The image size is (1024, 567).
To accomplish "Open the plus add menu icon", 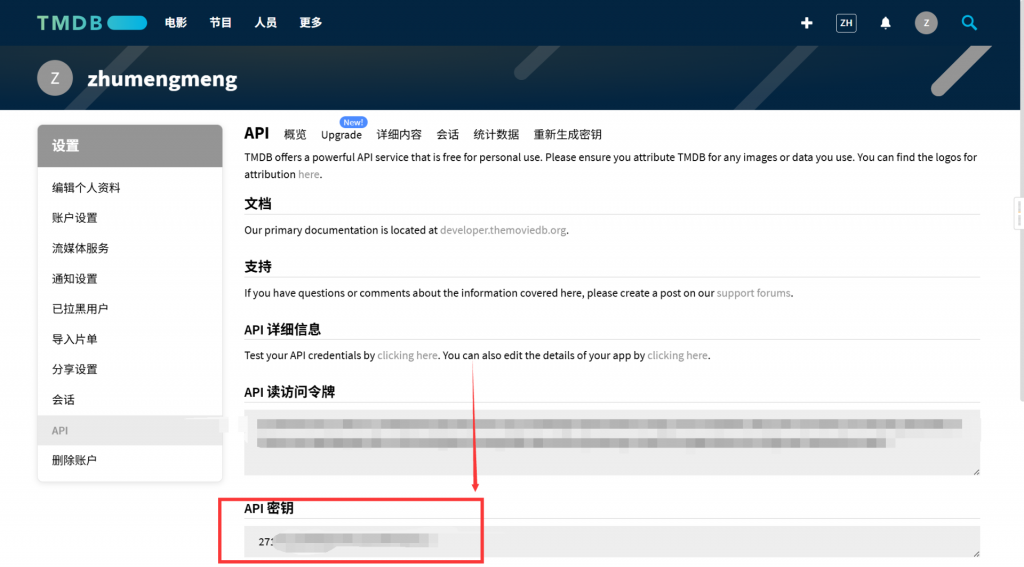I will (x=807, y=23).
